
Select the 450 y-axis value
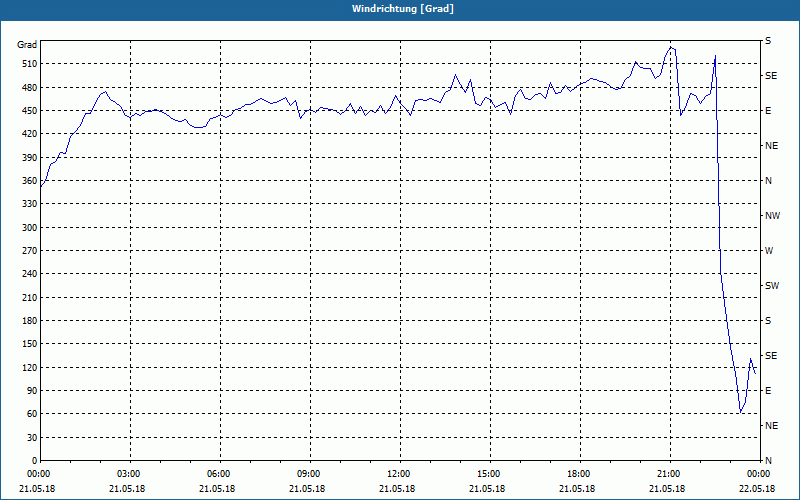click(30, 111)
